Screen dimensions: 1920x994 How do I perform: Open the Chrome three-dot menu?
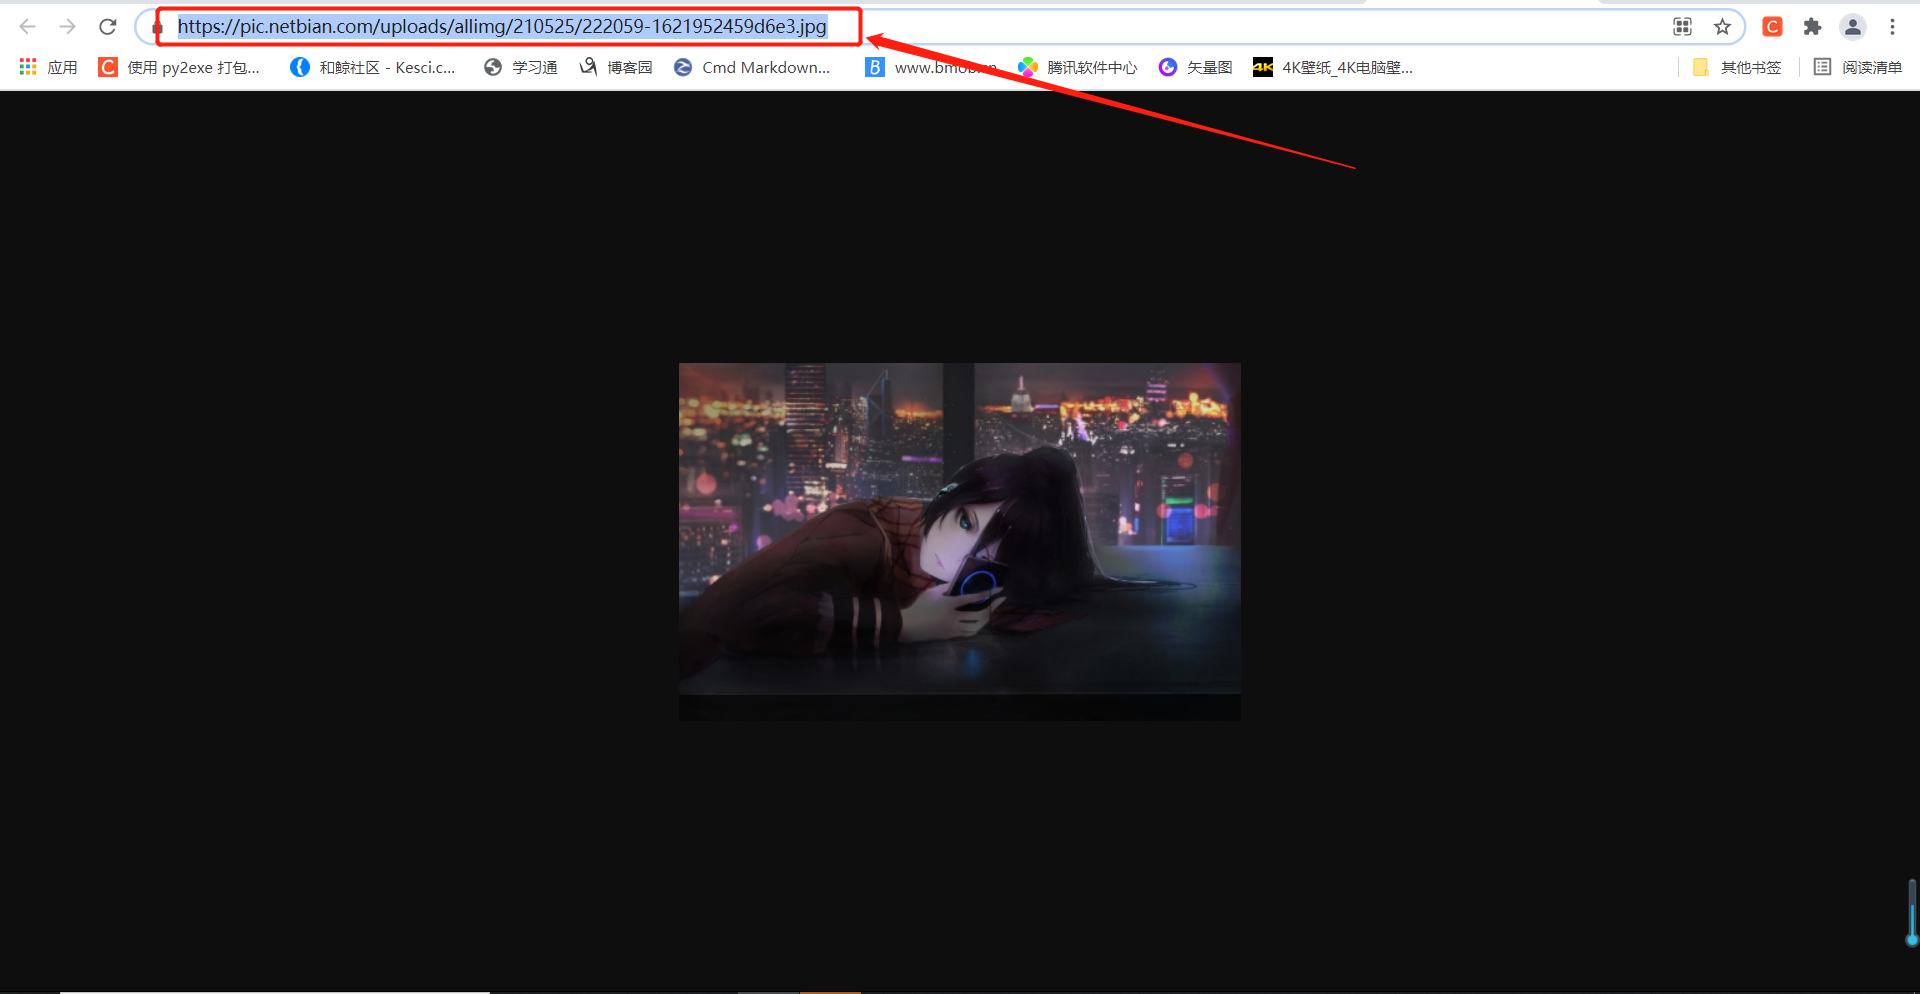(x=1892, y=27)
